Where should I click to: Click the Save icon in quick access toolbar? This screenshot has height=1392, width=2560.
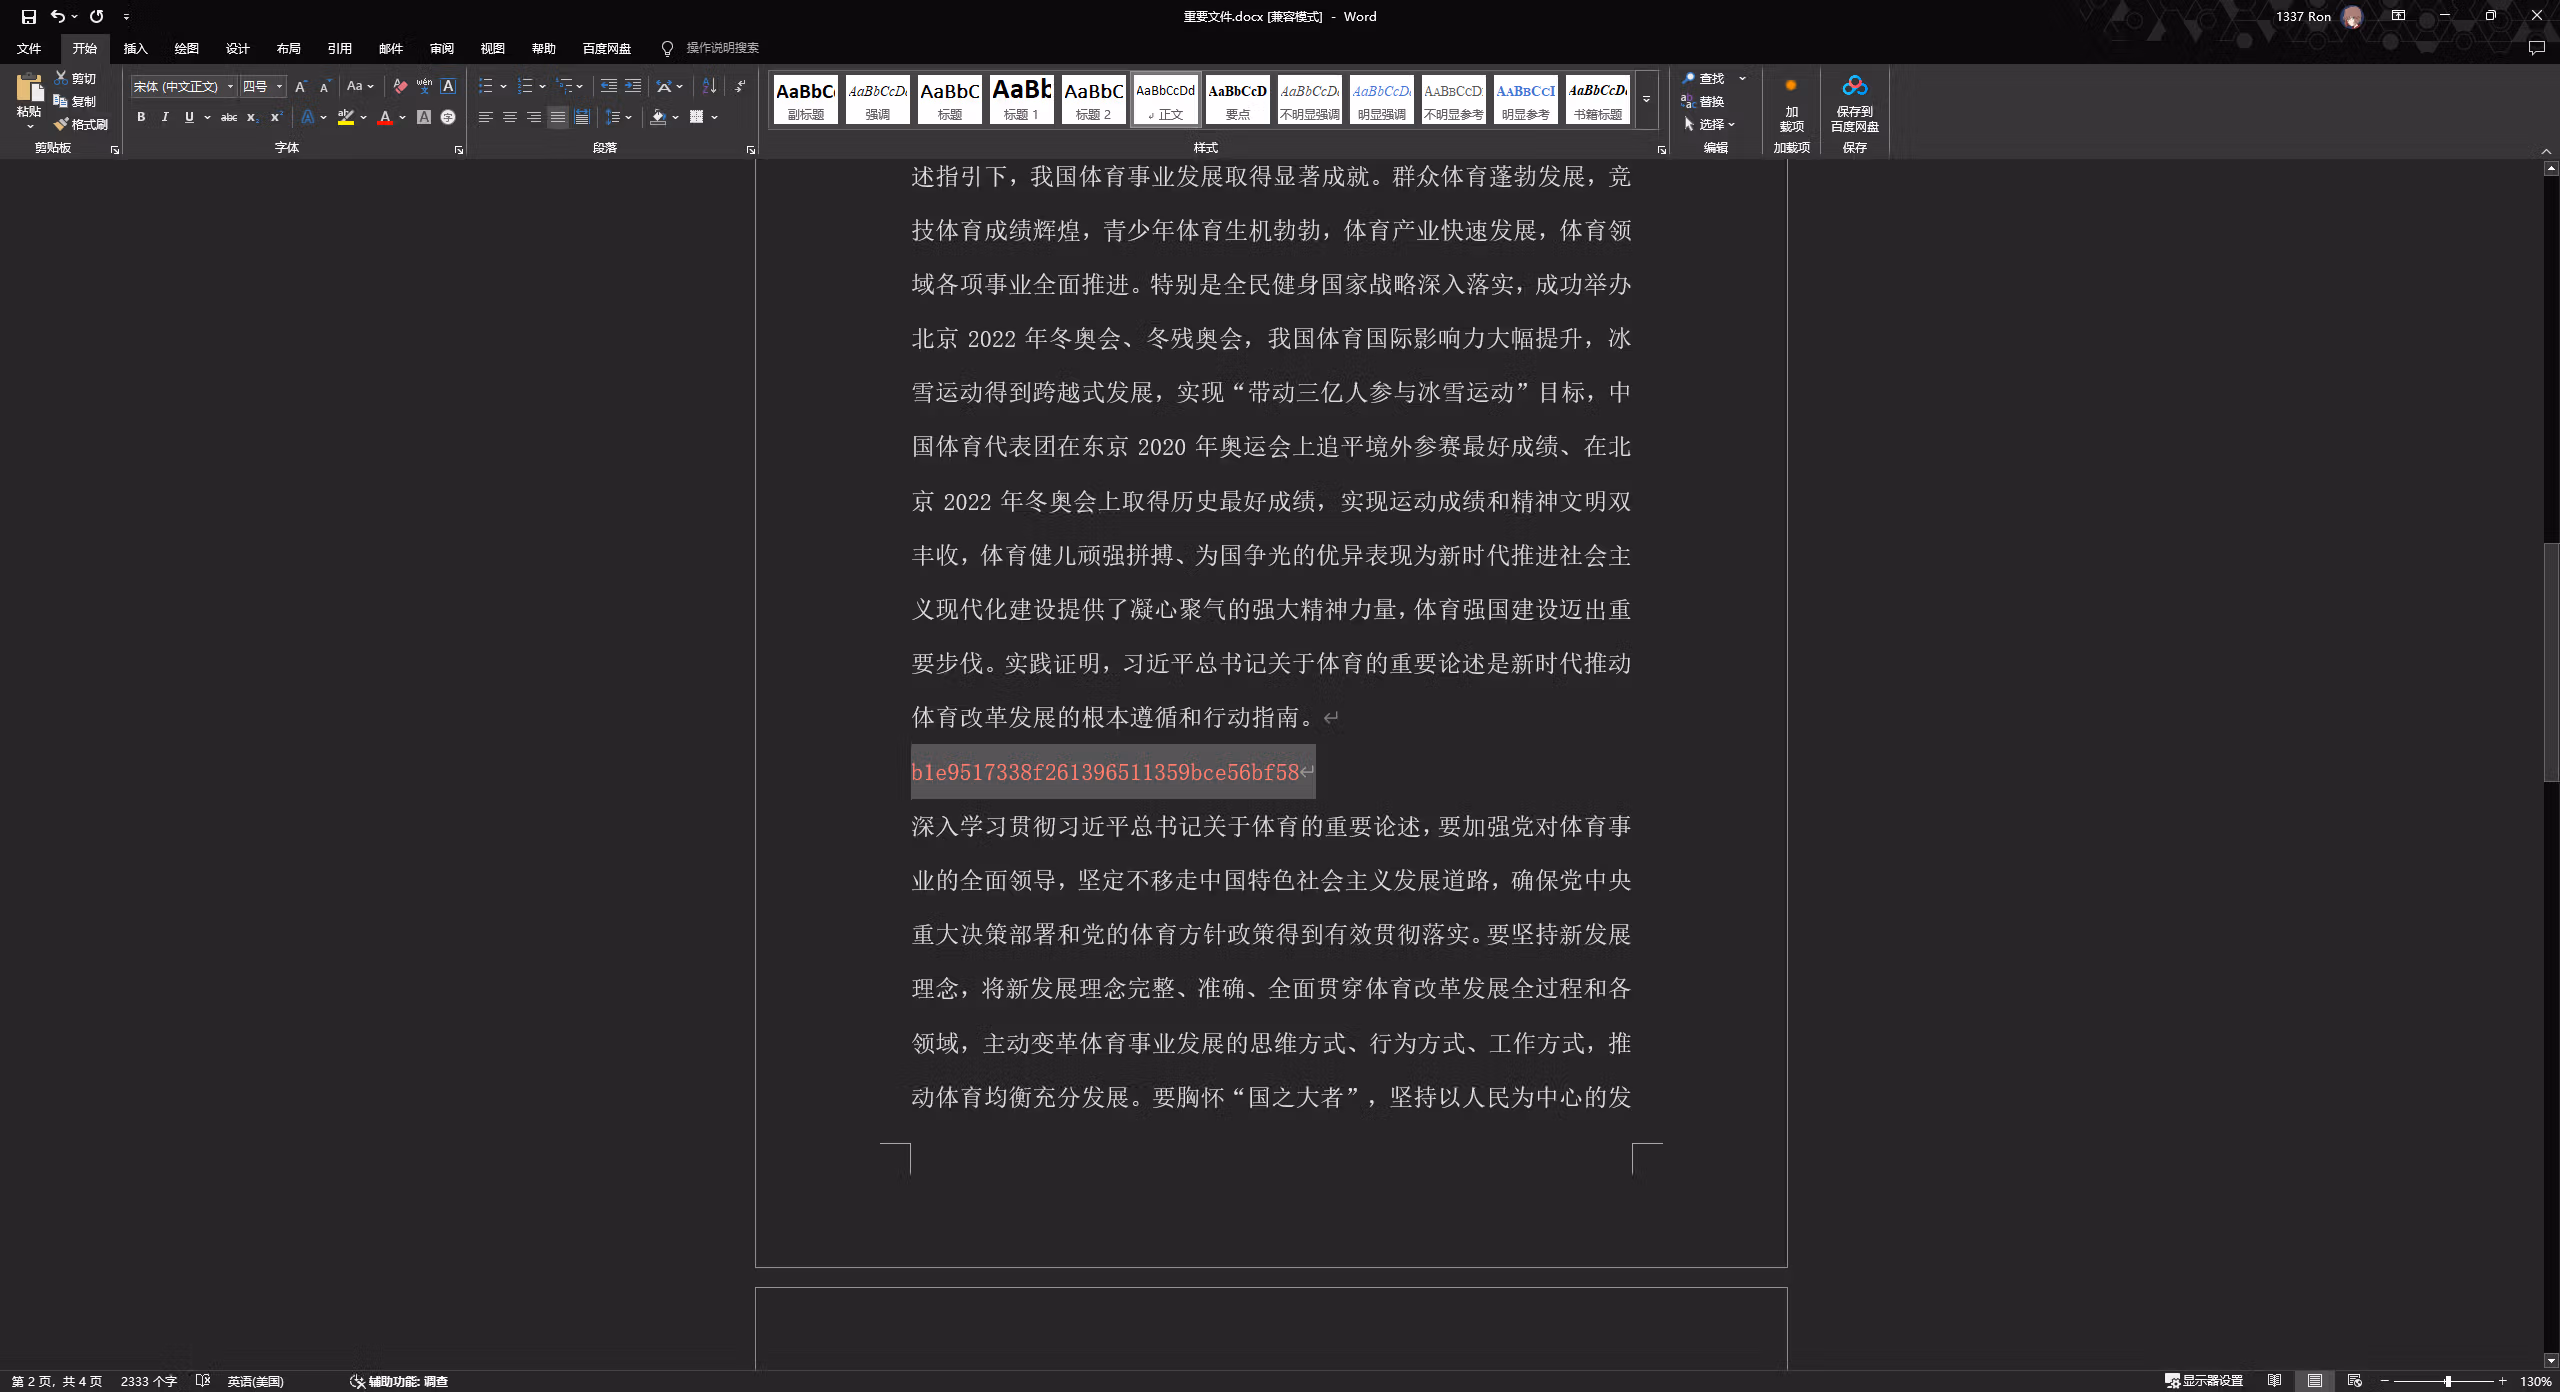coord(29,16)
